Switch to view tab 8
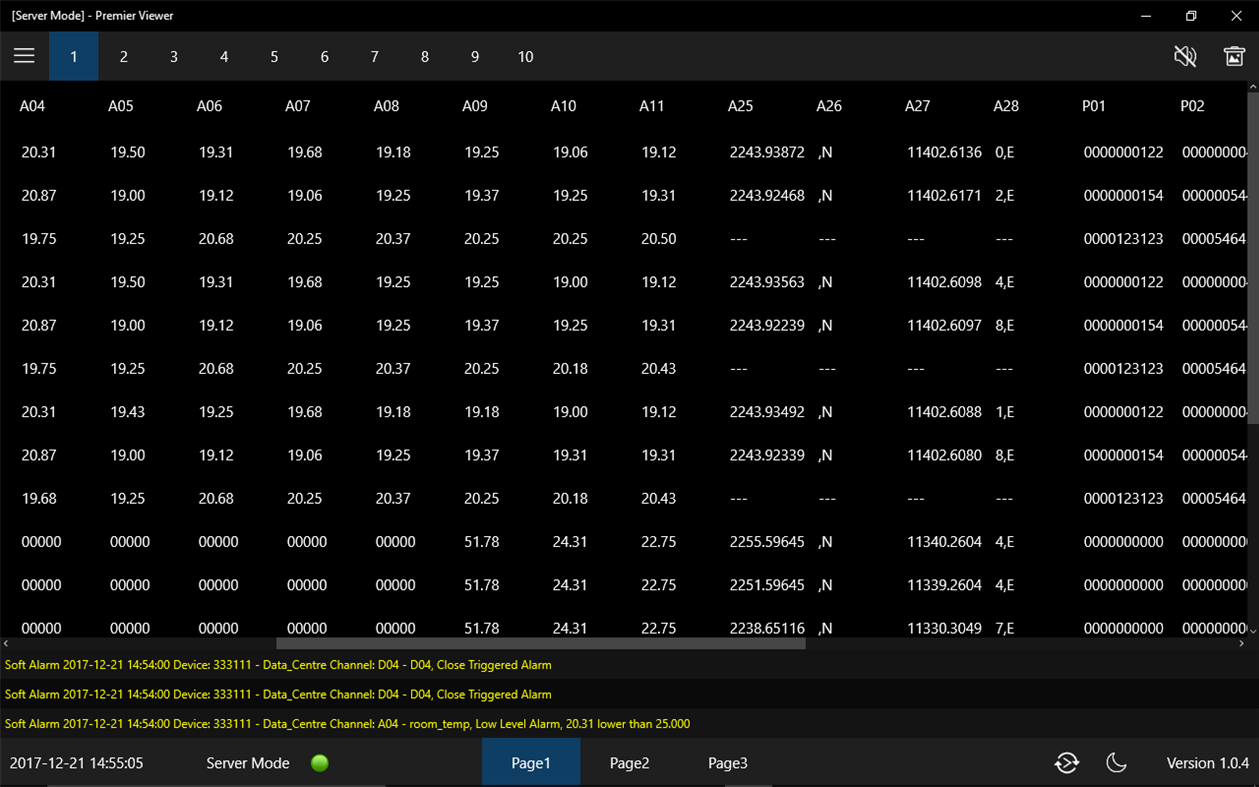Screen dimensions: 1259x787 tap(425, 56)
